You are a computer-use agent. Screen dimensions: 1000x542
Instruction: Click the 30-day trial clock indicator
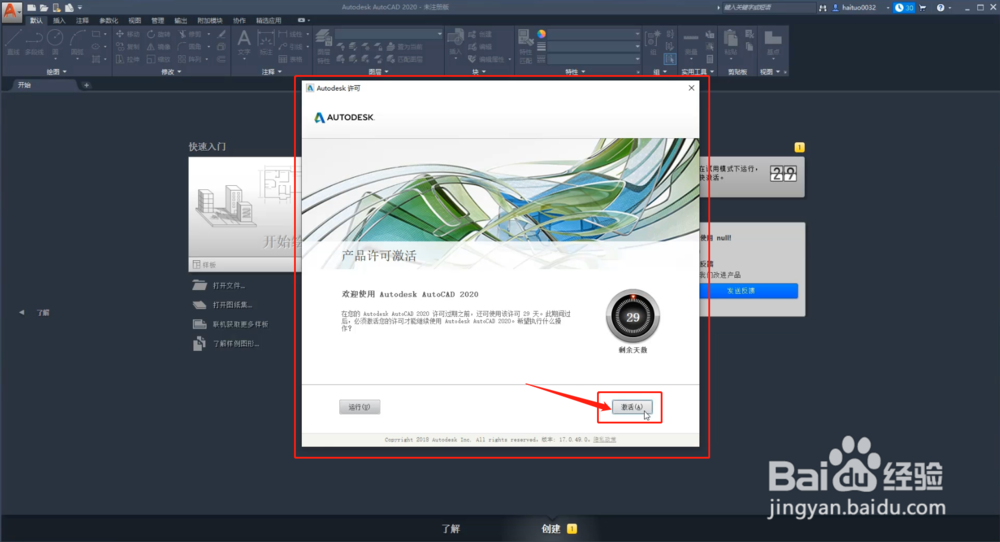[x=904, y=8]
